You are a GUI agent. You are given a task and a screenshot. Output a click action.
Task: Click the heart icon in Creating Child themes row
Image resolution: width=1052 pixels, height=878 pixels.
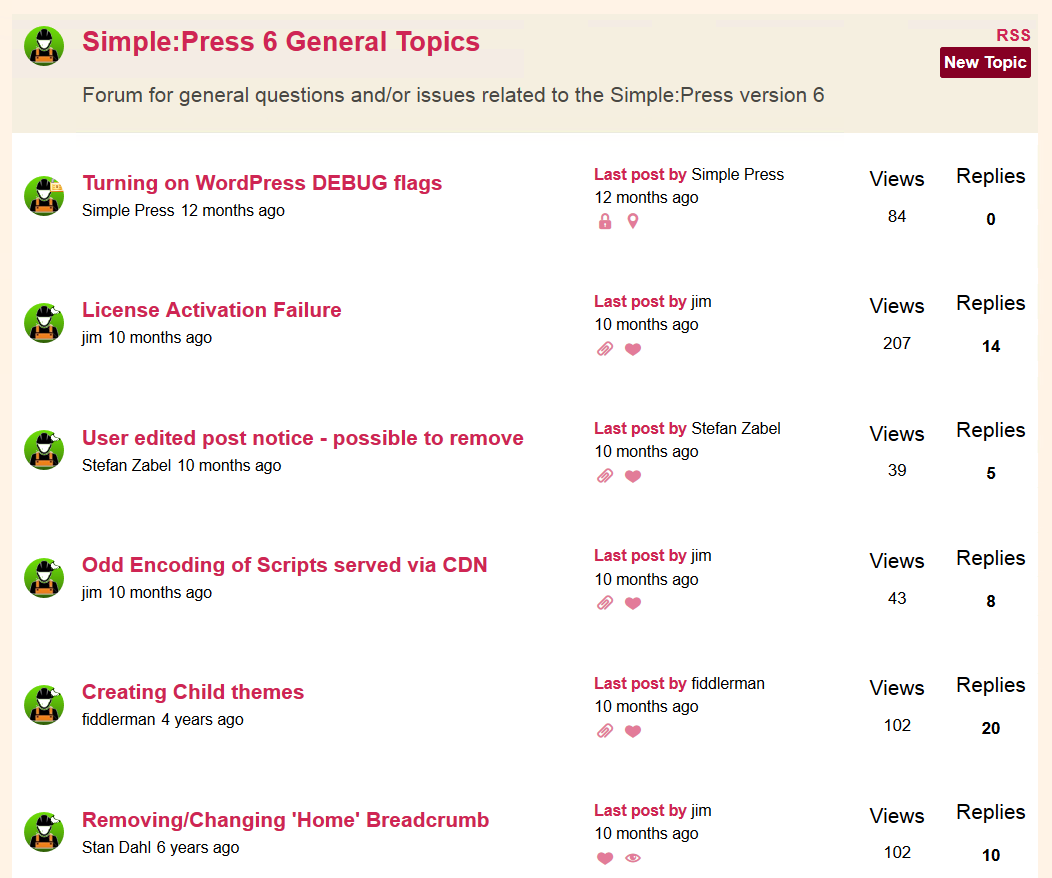[633, 730]
